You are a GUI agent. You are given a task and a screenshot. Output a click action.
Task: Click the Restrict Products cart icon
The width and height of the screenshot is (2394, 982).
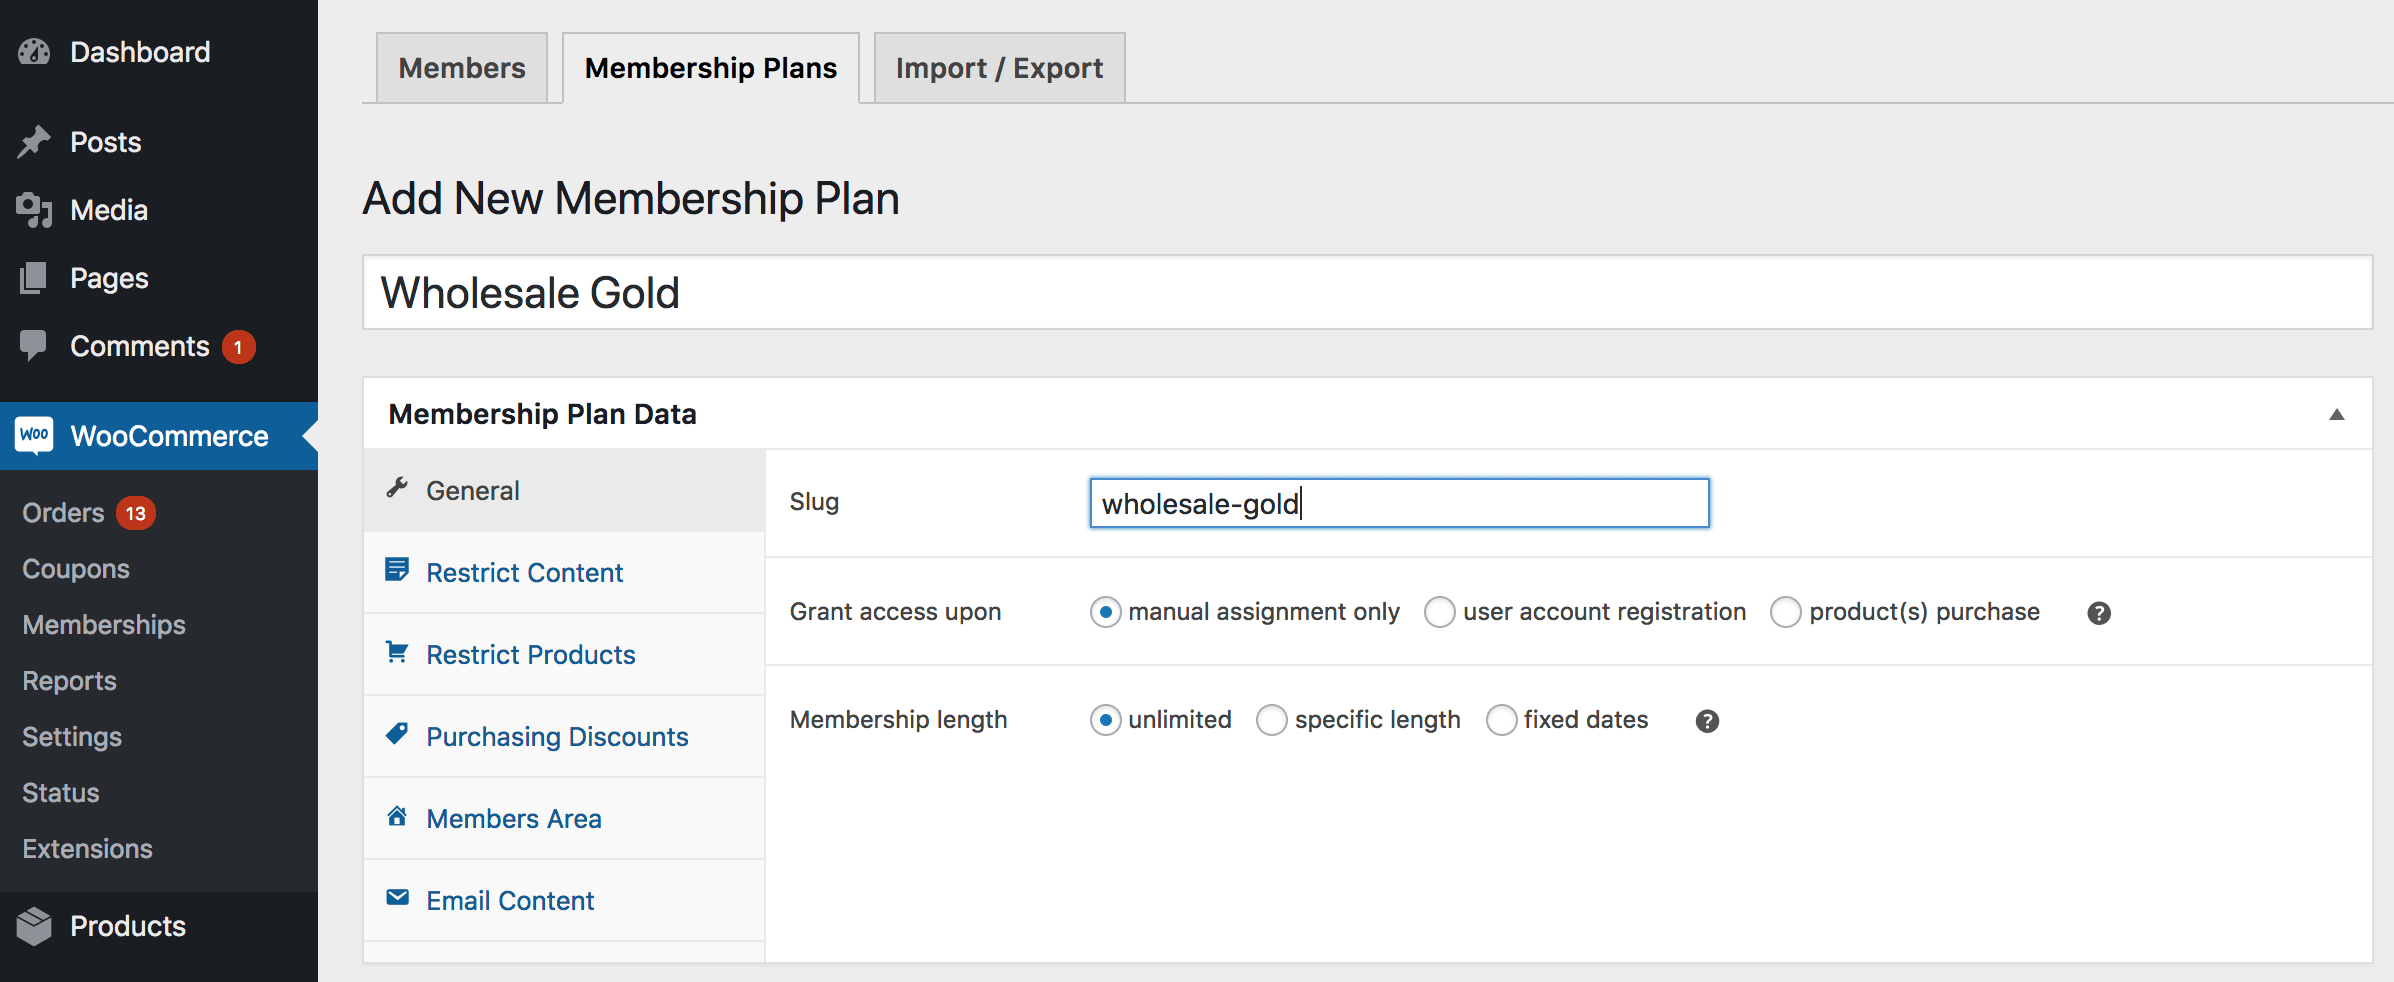(x=397, y=653)
